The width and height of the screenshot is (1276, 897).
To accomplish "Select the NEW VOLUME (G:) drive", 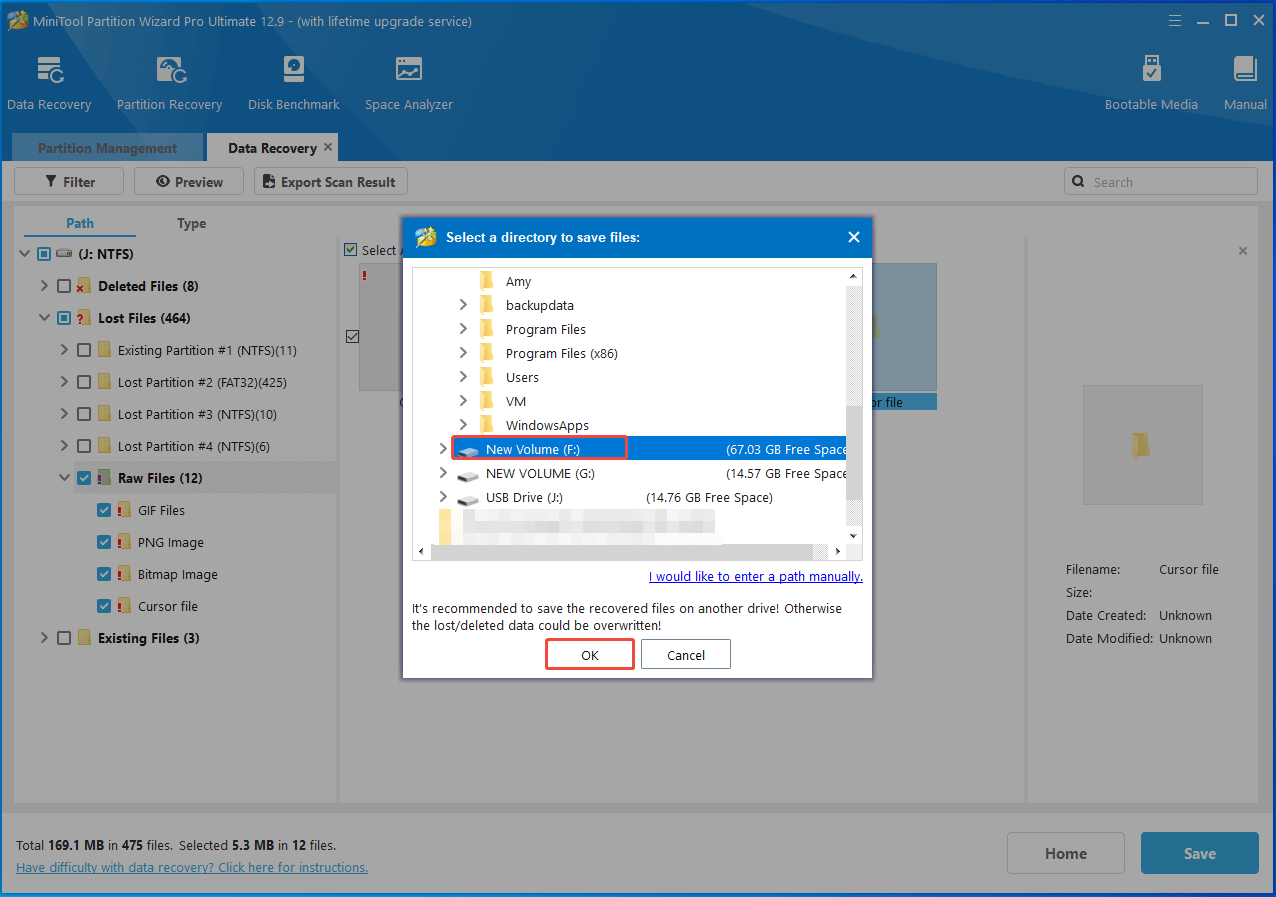I will click(x=541, y=473).
